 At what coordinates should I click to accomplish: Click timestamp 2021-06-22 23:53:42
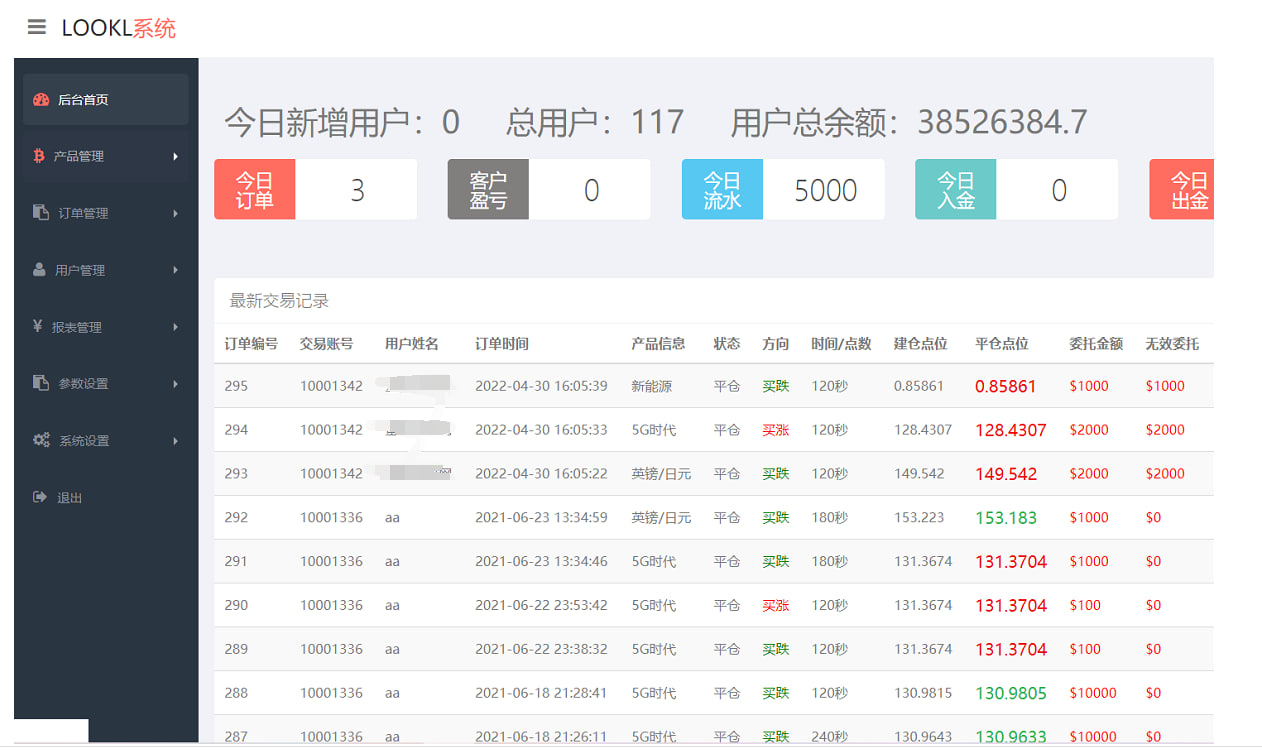point(541,605)
